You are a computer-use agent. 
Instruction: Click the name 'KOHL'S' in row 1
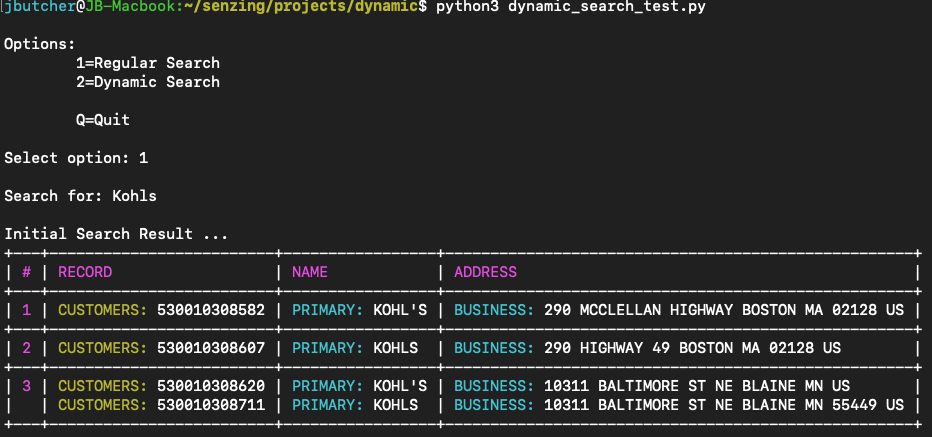[400, 310]
